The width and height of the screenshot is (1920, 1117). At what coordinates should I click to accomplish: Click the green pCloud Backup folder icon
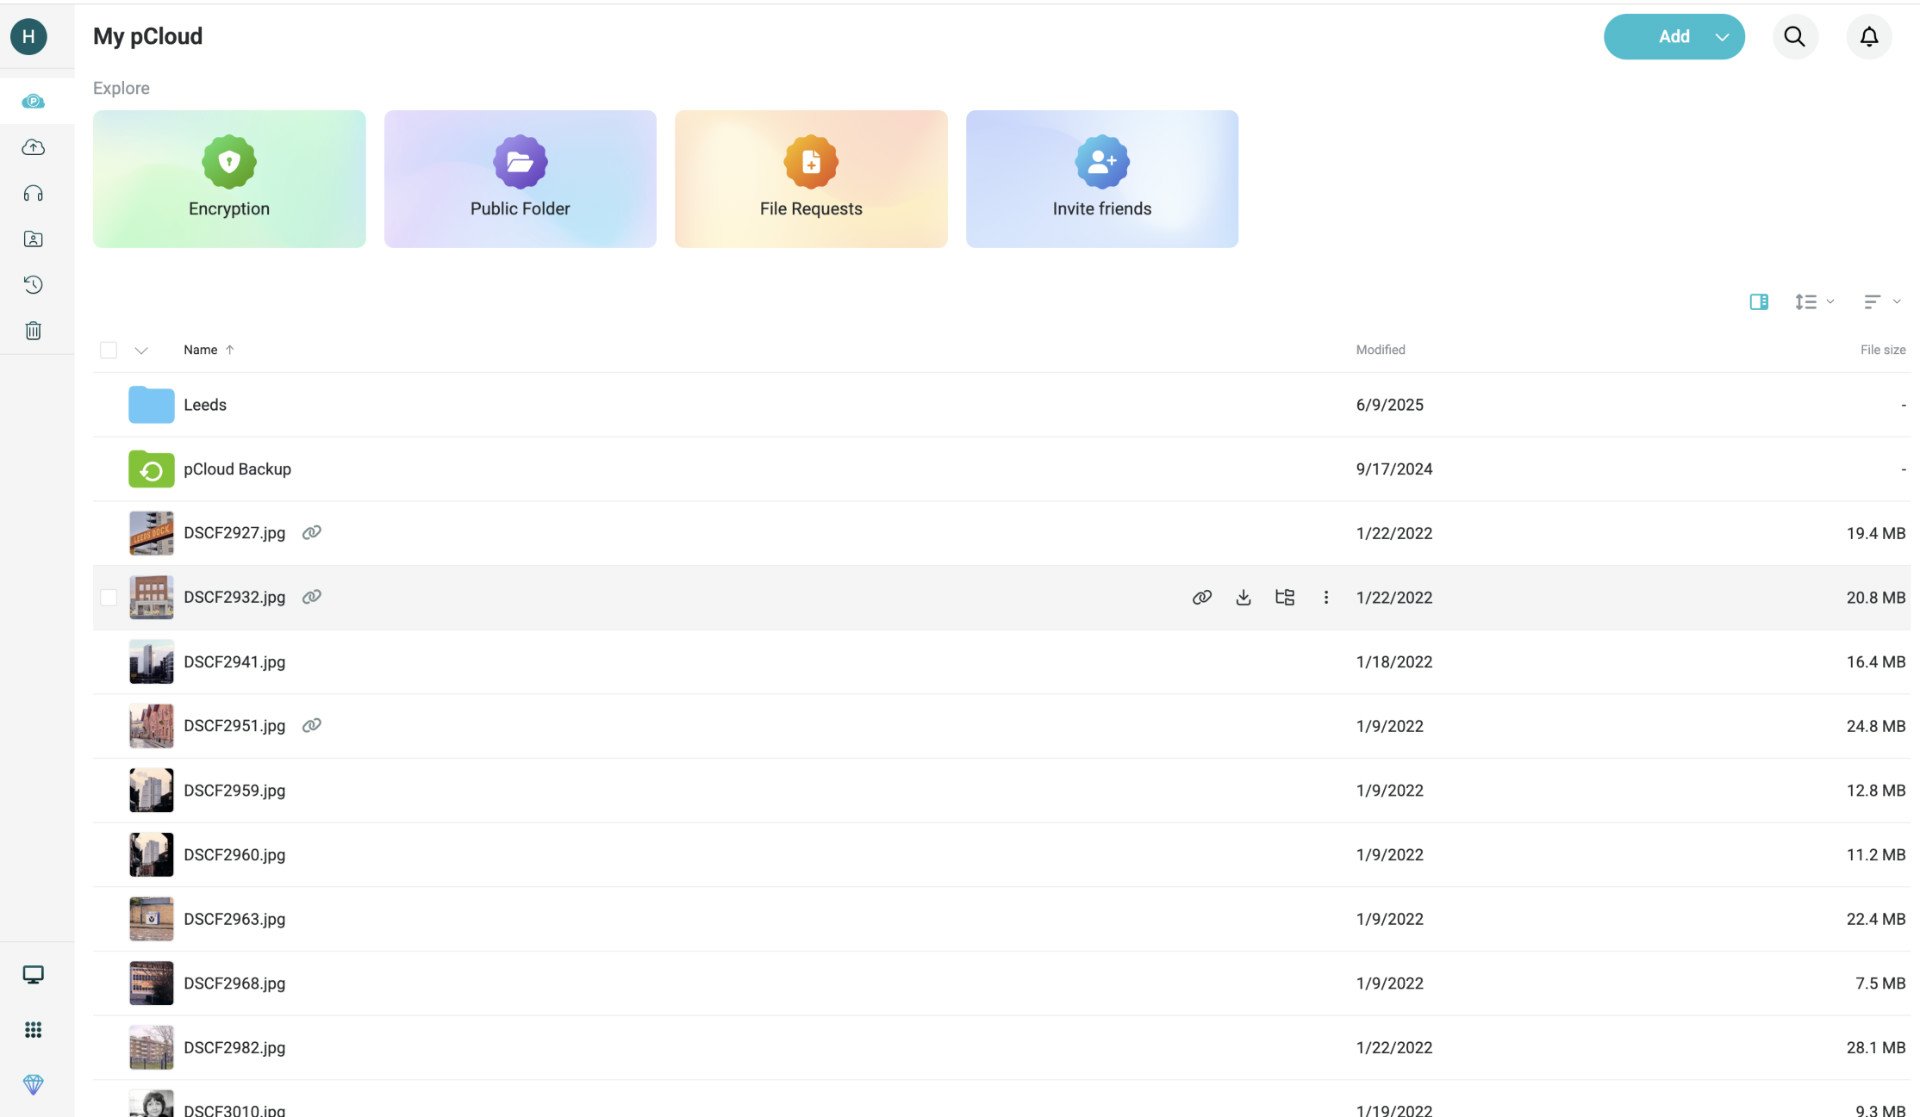pos(151,468)
